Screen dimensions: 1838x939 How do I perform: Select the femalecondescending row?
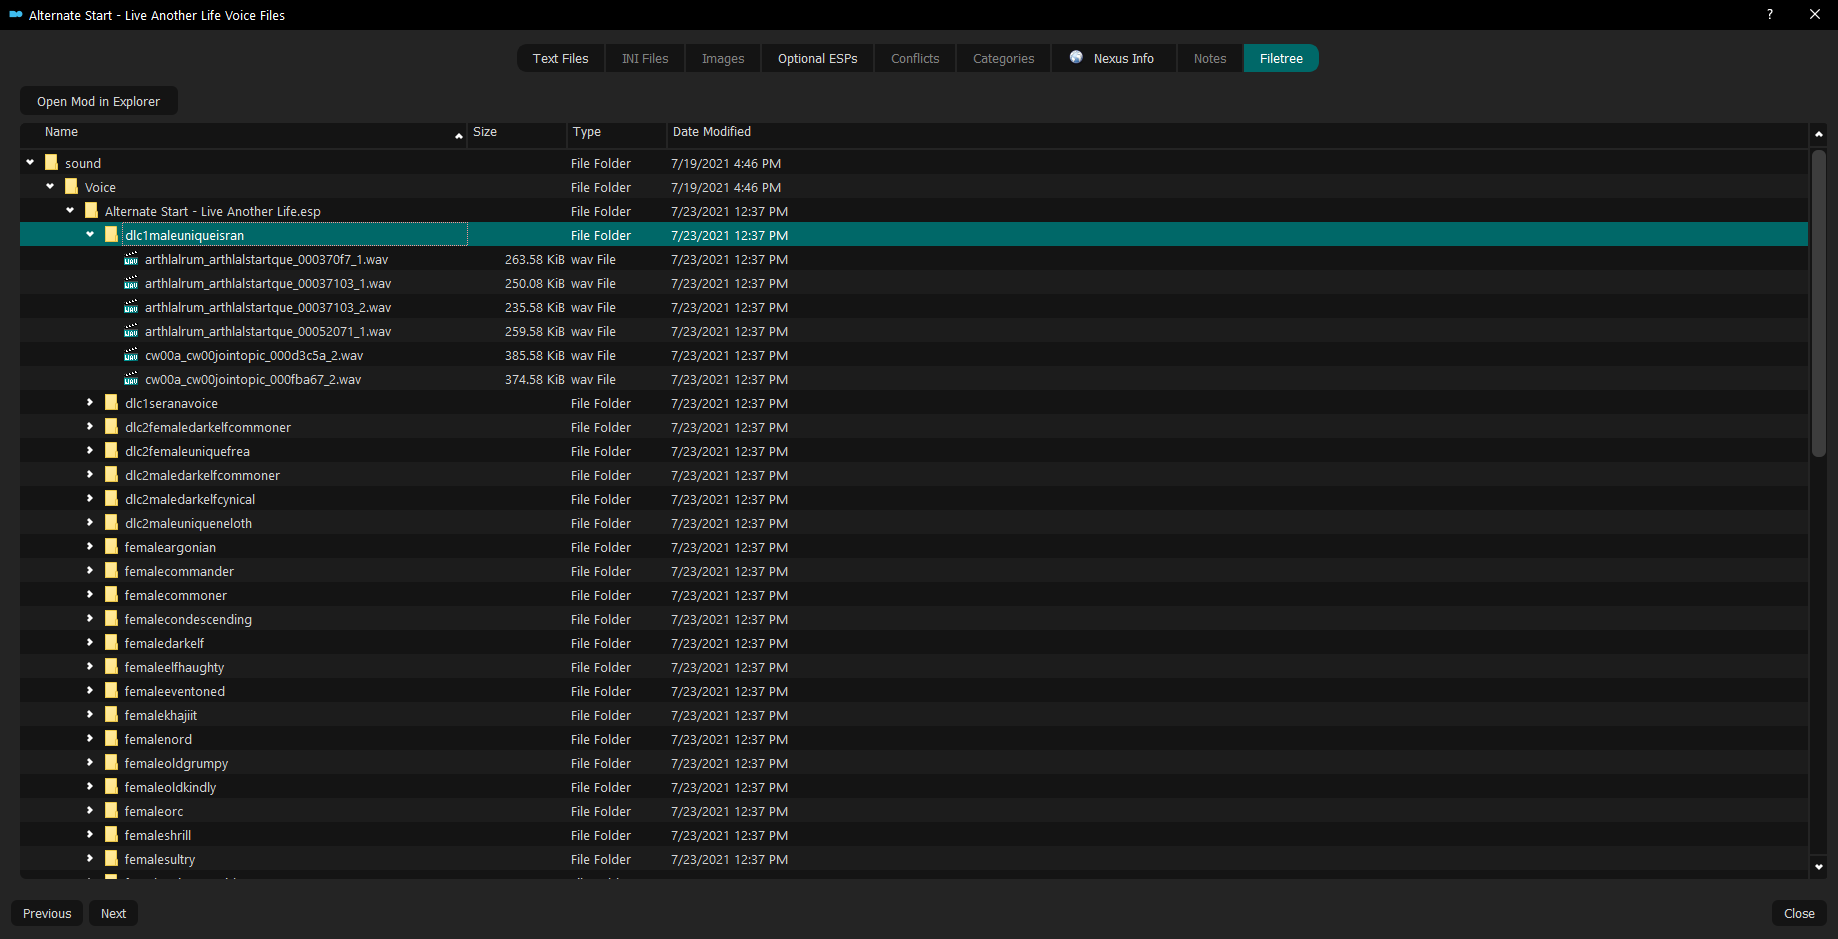[x=914, y=619]
